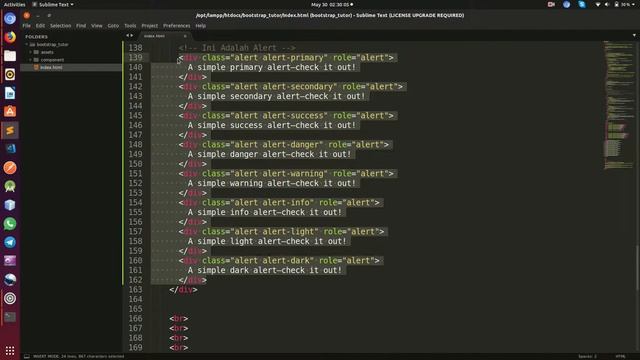Close the index.html tab
This screenshot has height=360, width=640.
tap(185, 36)
